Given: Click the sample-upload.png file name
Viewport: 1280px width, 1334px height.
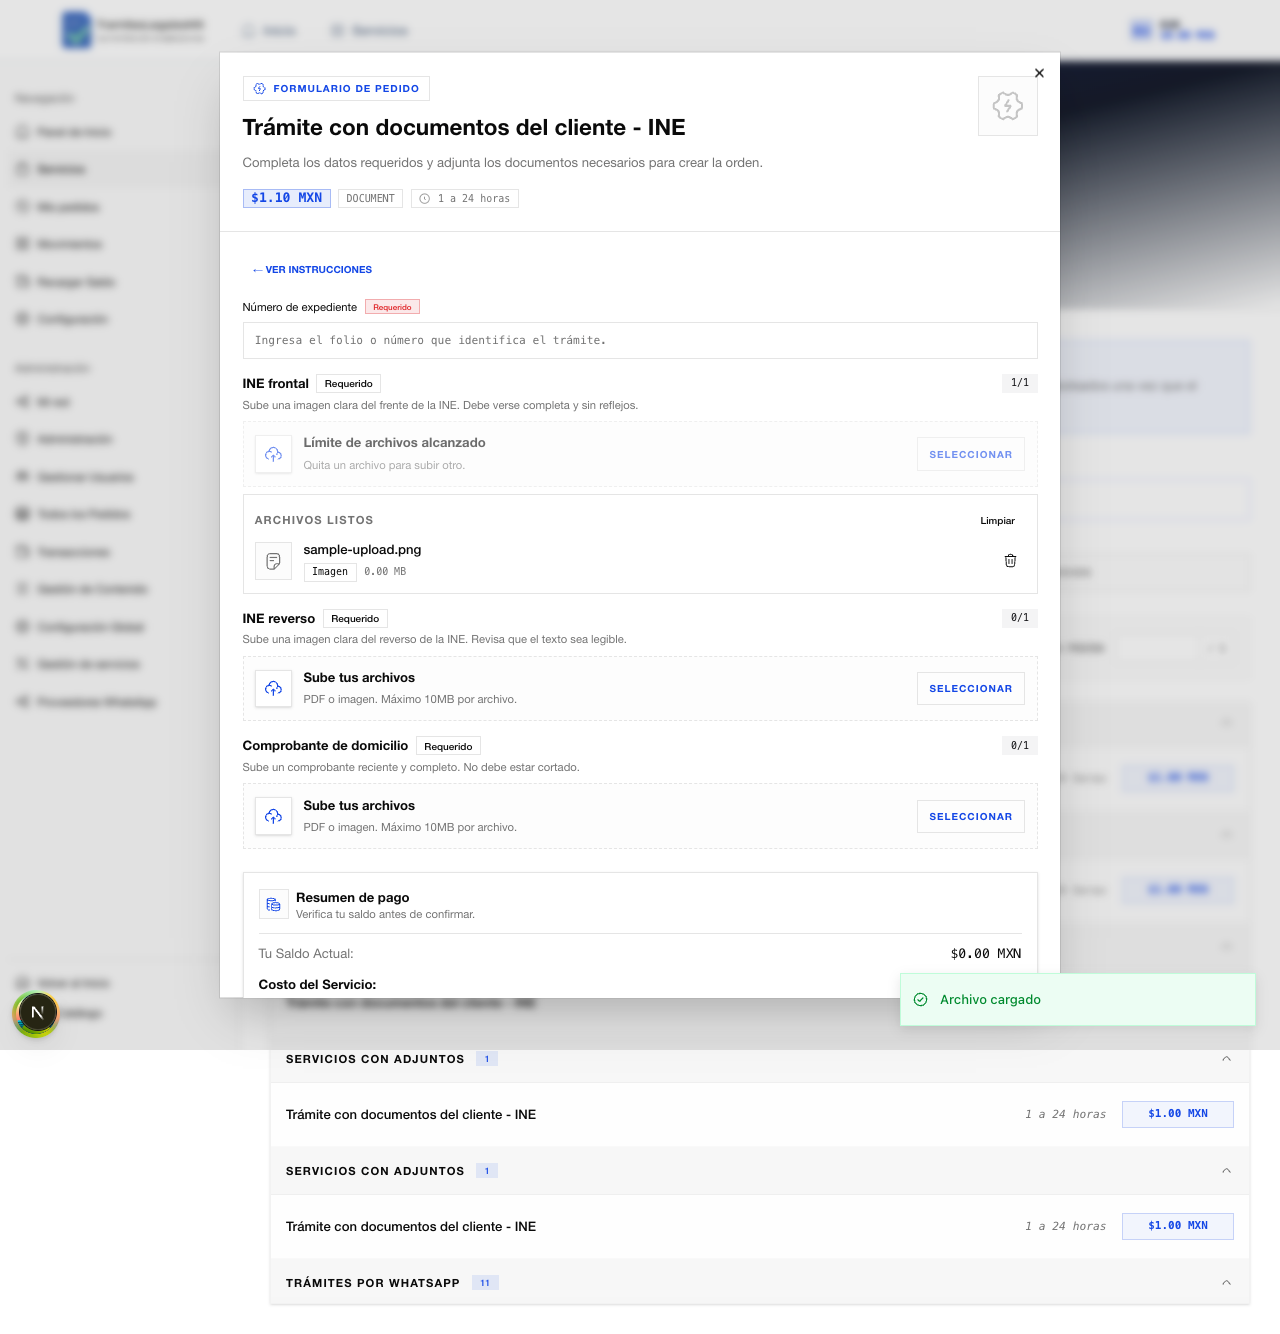Looking at the screenshot, I should [362, 550].
